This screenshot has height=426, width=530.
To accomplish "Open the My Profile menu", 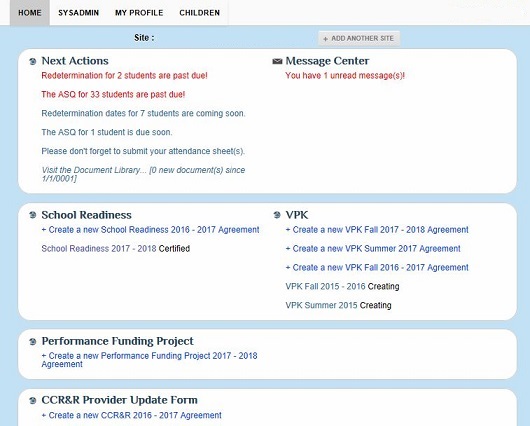I will pos(139,13).
